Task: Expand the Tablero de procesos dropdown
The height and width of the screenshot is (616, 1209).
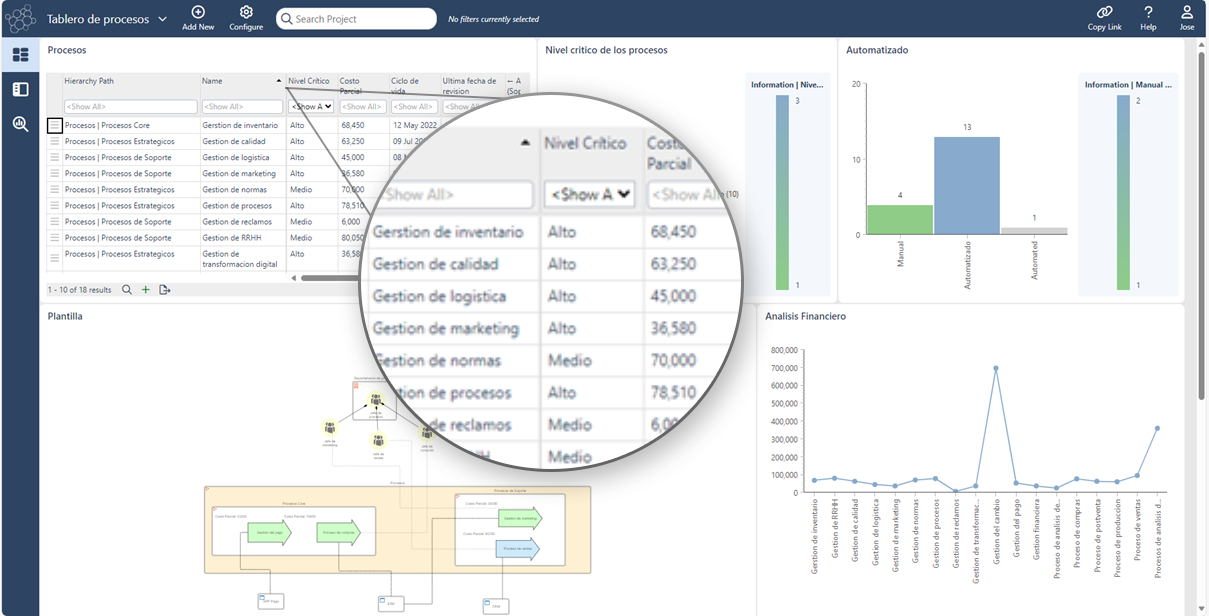Action: click(x=162, y=19)
